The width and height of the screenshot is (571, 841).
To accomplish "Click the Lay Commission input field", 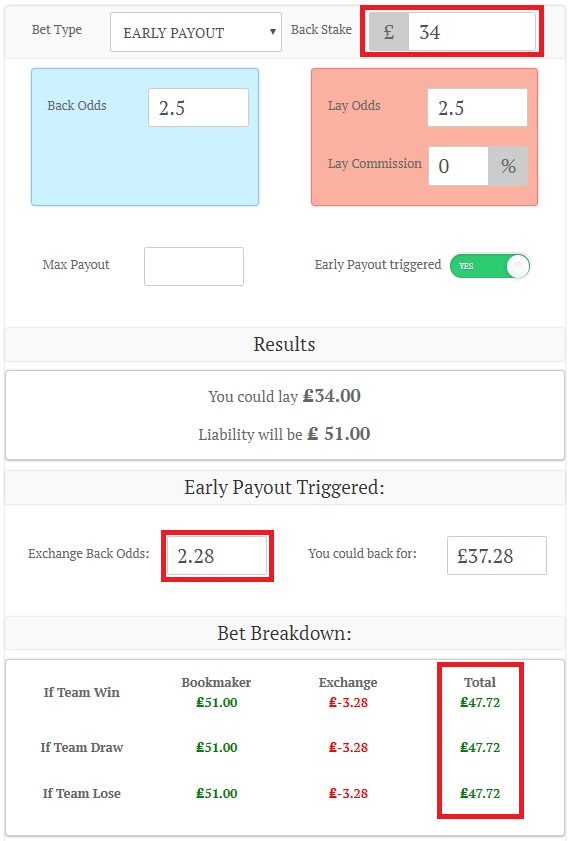I will pyautogui.click(x=458, y=166).
